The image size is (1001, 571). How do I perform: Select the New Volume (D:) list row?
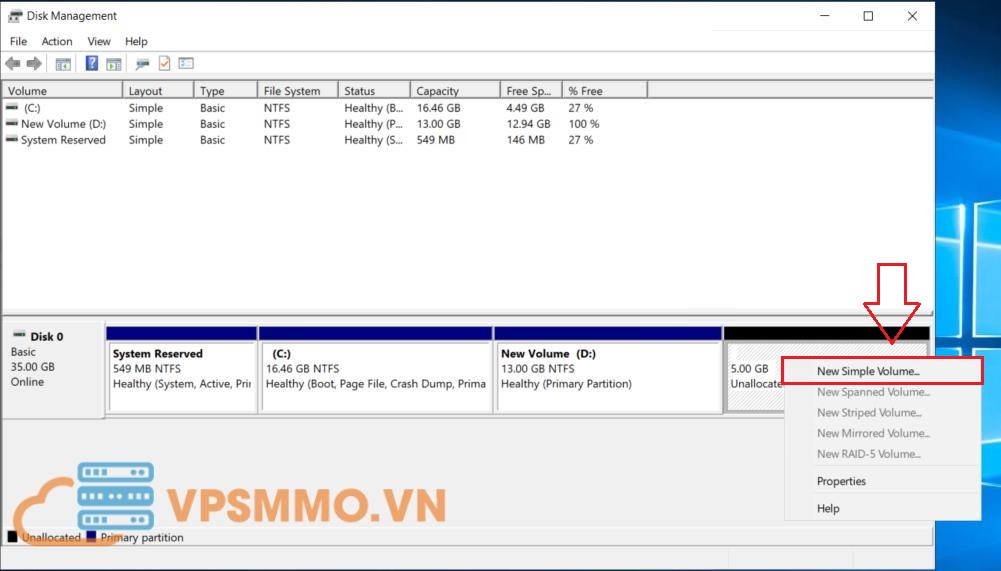[62, 124]
